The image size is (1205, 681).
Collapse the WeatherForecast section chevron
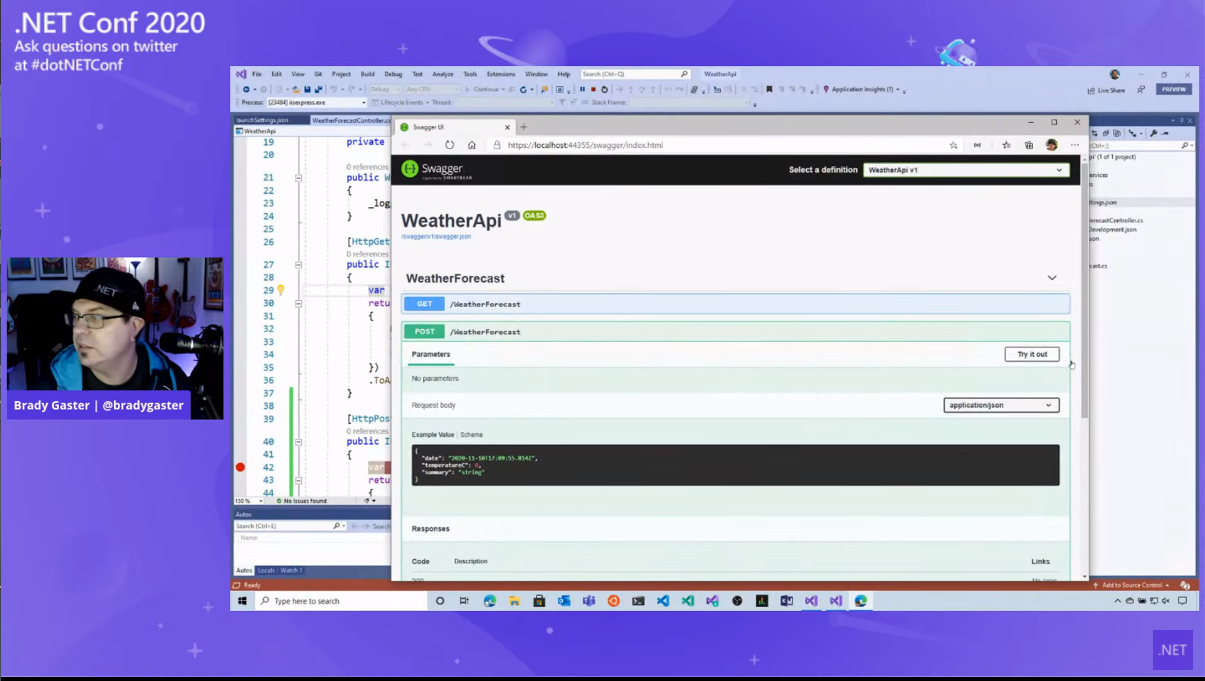tap(1052, 278)
